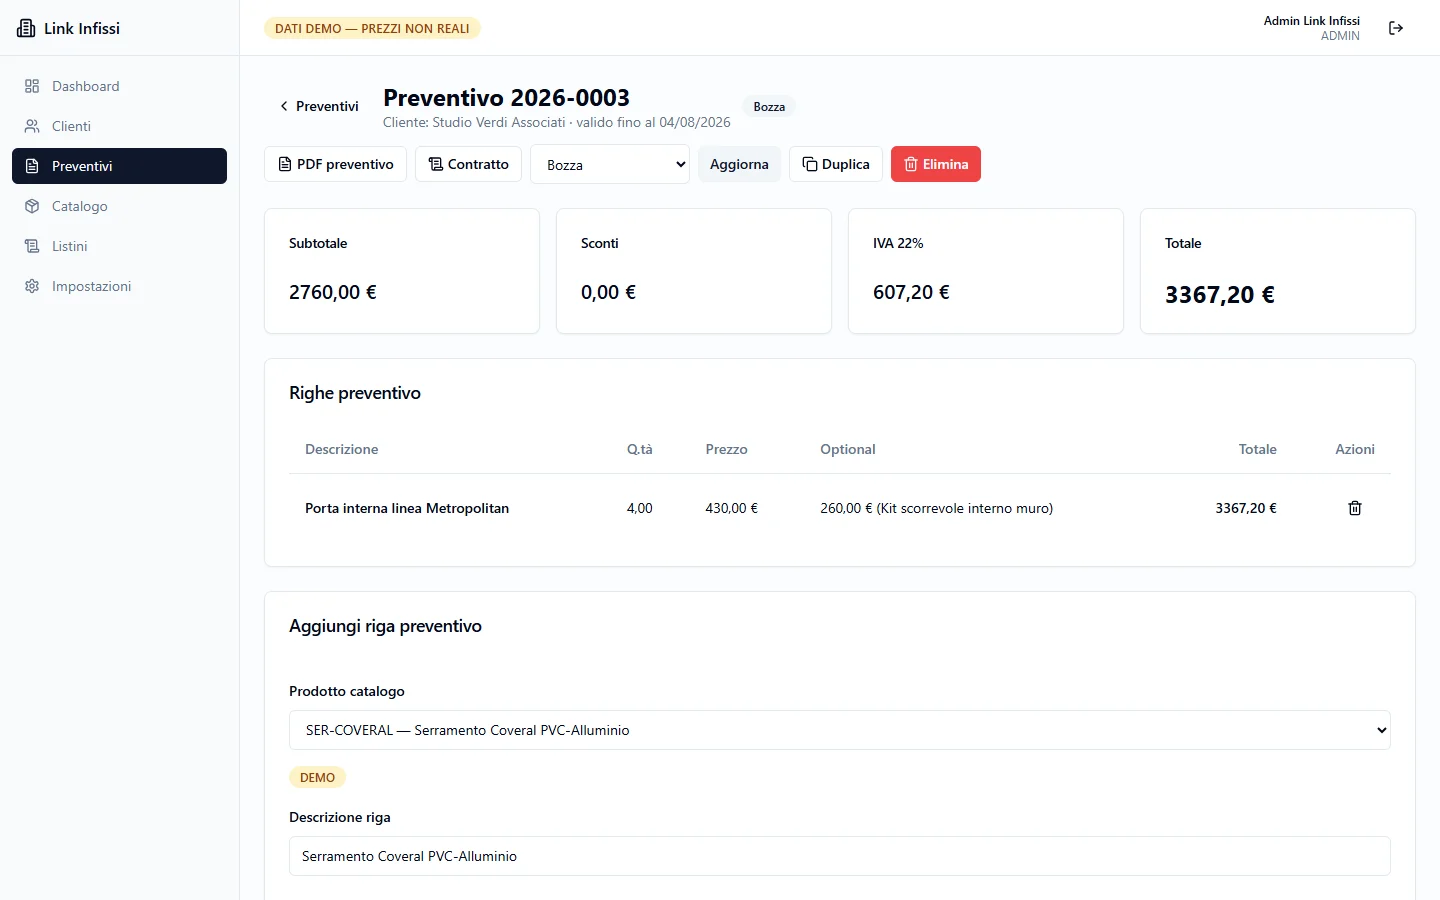Open the Bozza status dropdown
This screenshot has width=1440, height=900.
(610, 165)
